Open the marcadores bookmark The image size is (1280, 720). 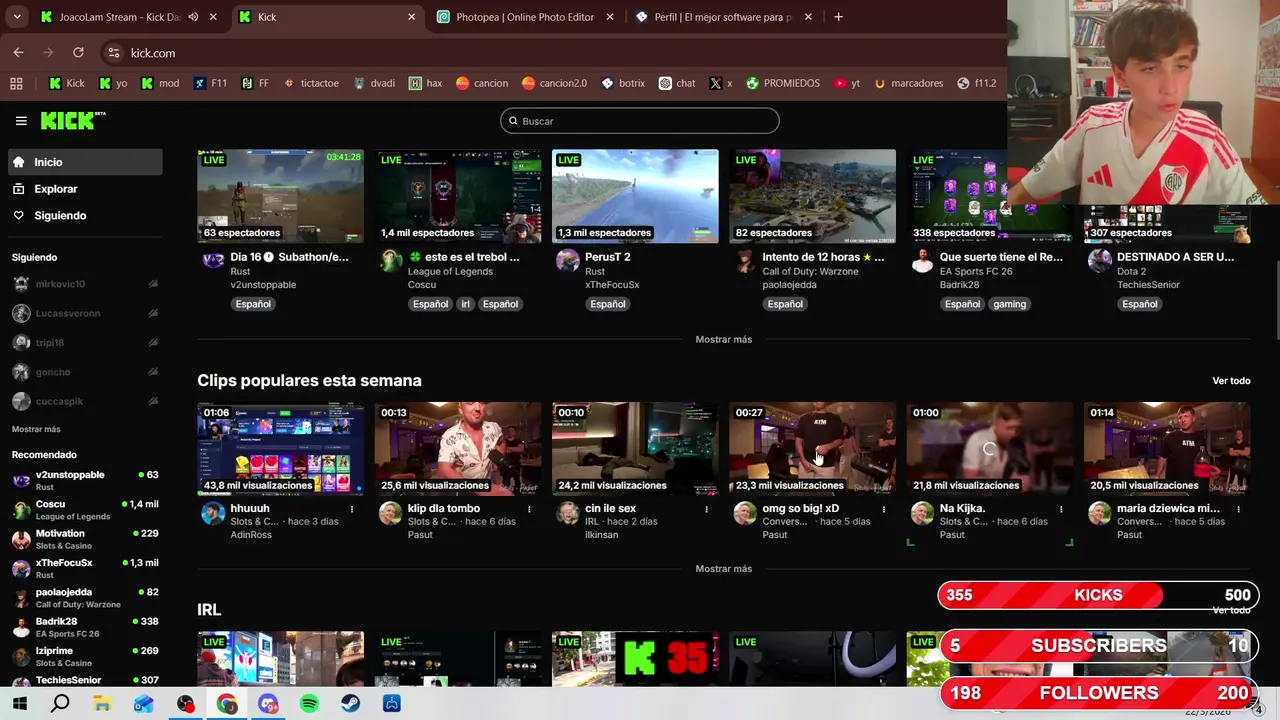908,83
